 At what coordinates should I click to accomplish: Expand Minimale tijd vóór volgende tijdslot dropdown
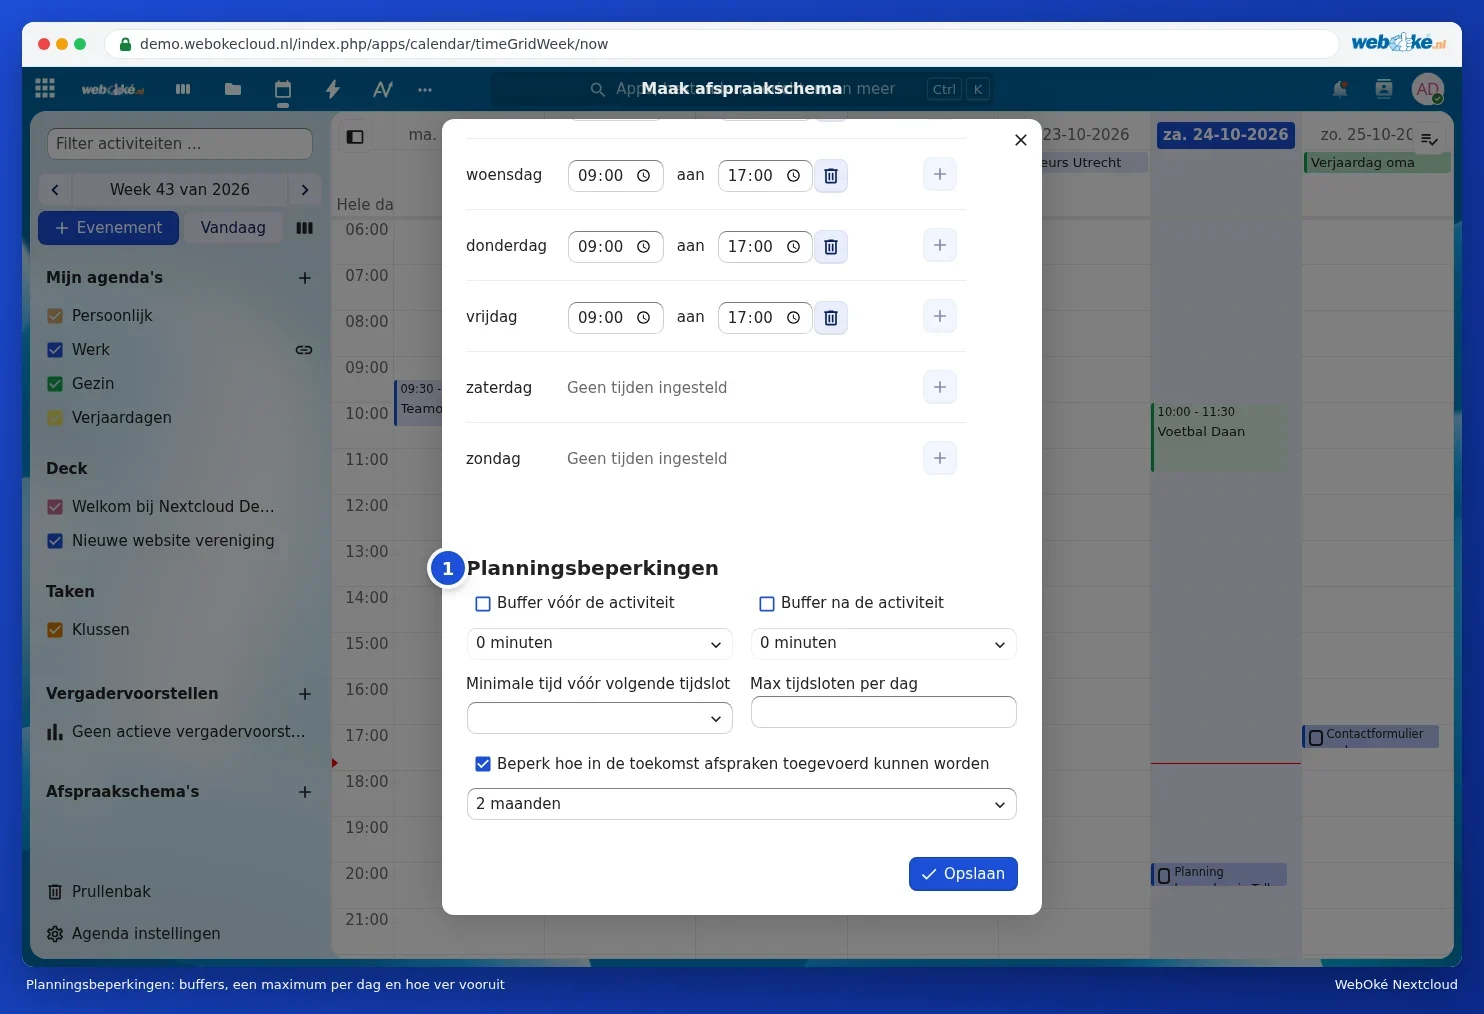pyautogui.click(x=600, y=718)
